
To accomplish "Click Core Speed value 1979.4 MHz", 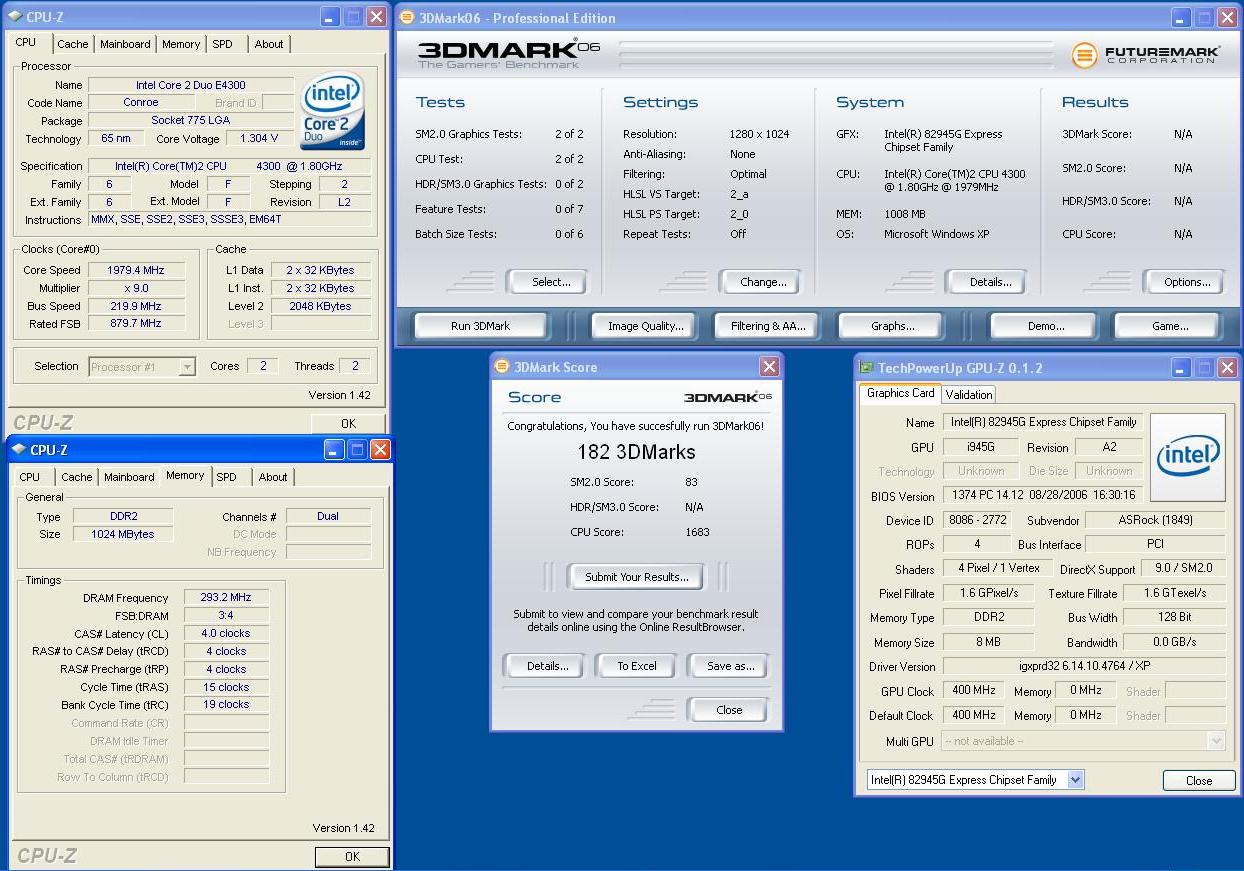I will [x=135, y=270].
